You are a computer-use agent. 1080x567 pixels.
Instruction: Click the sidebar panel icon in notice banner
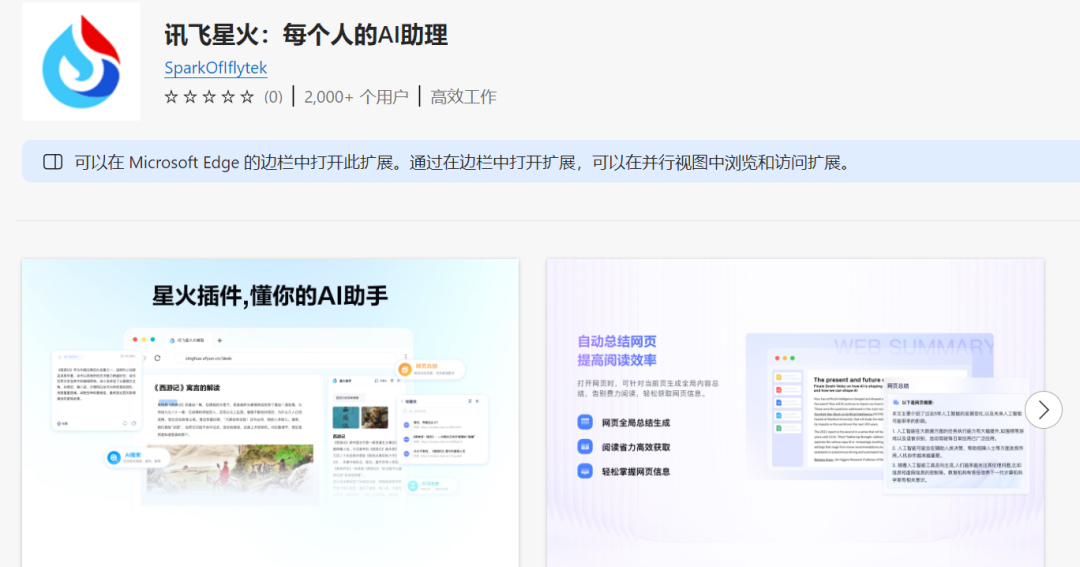(53, 162)
